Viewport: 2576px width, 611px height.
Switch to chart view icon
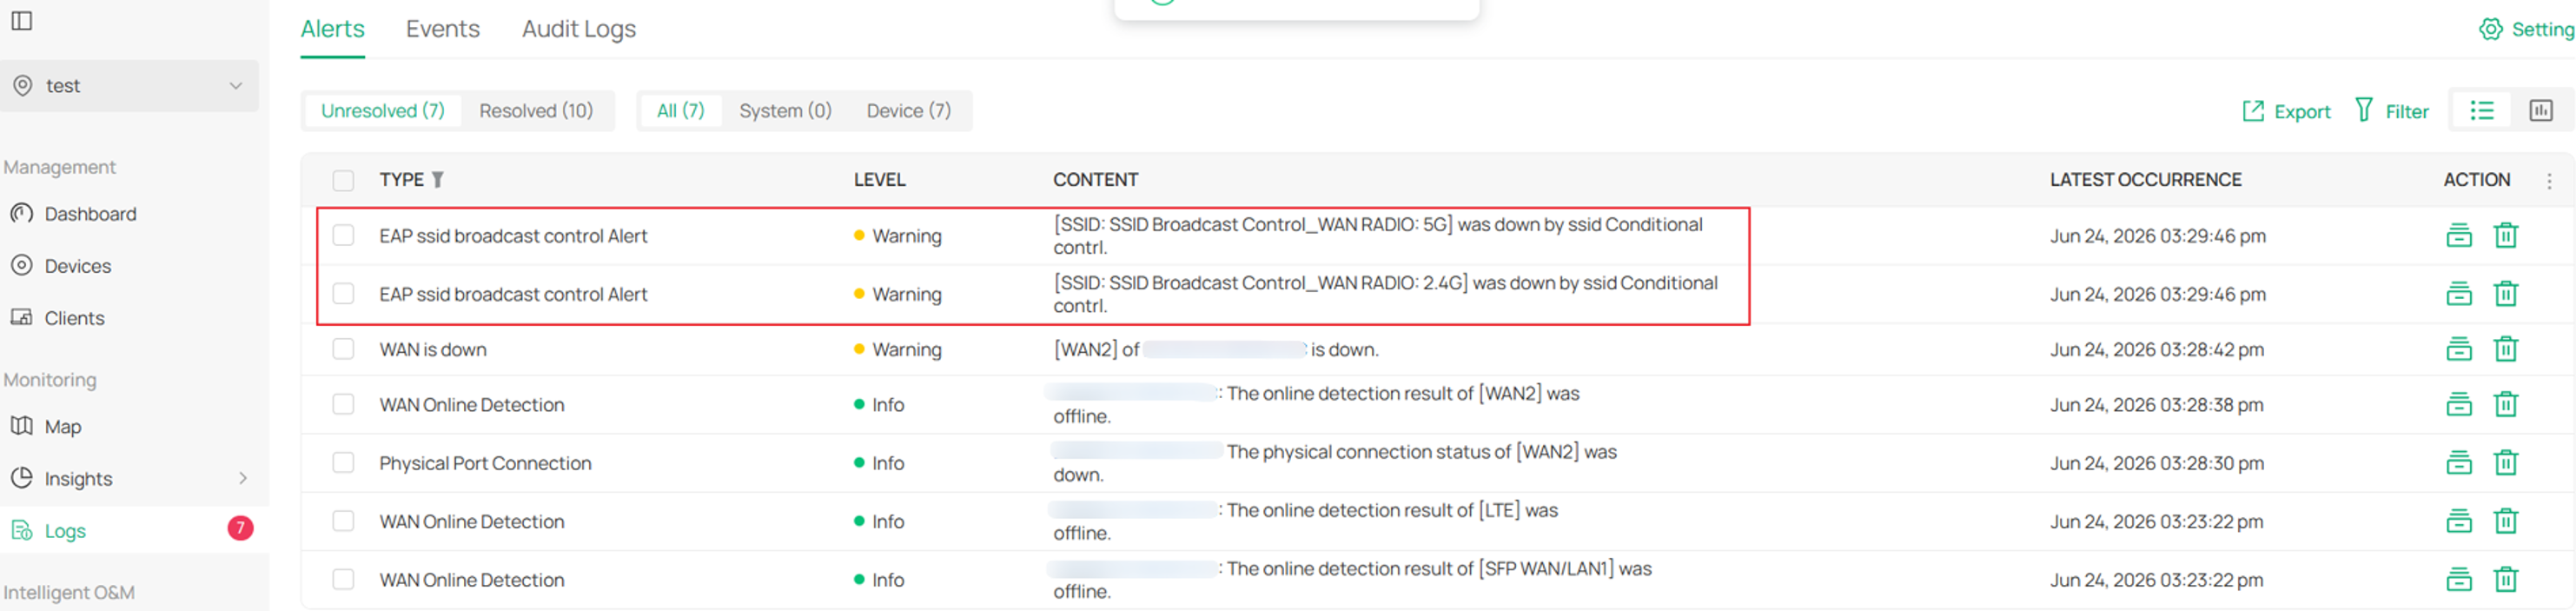click(x=2541, y=111)
